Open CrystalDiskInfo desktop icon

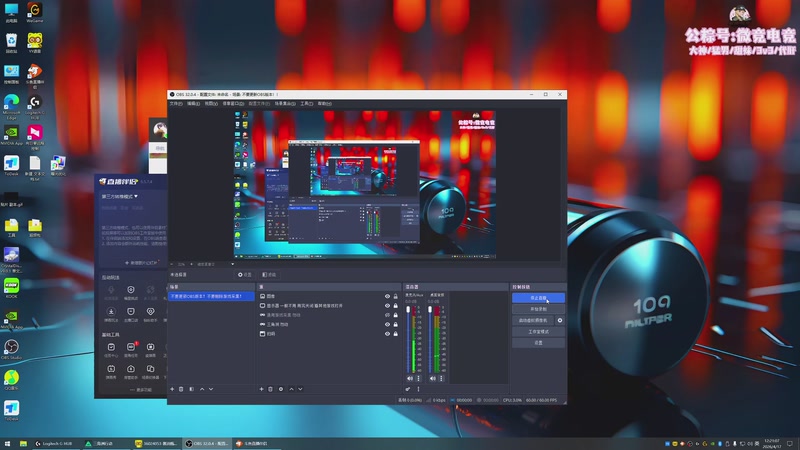point(11,259)
